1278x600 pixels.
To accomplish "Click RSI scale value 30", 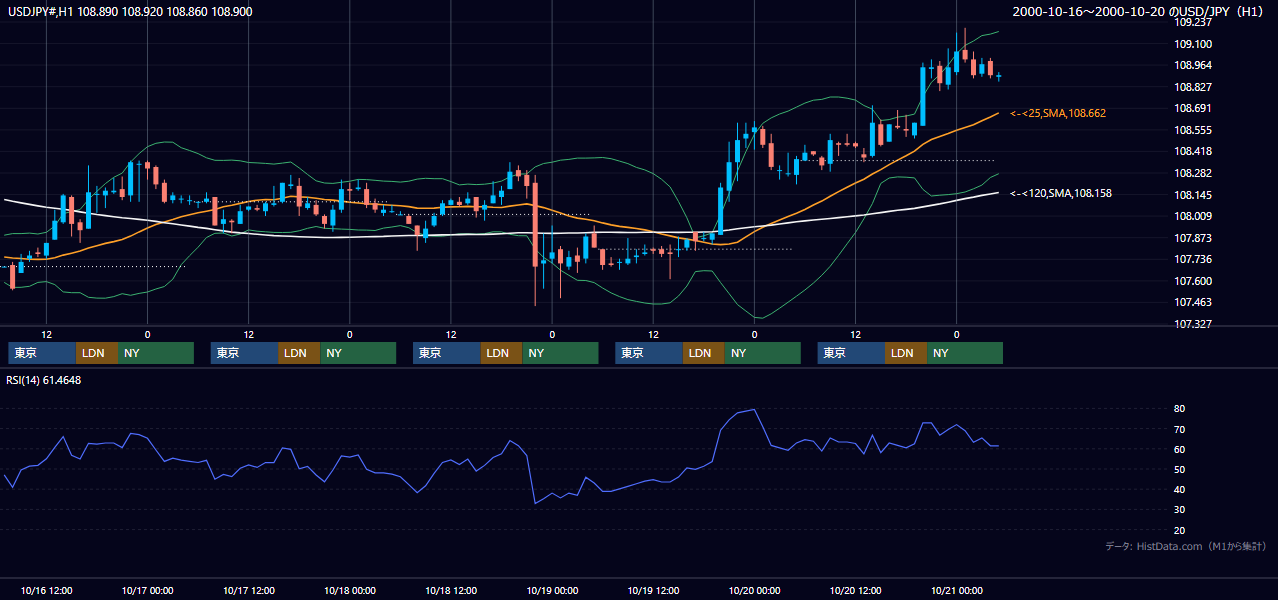I will tap(1180, 510).
